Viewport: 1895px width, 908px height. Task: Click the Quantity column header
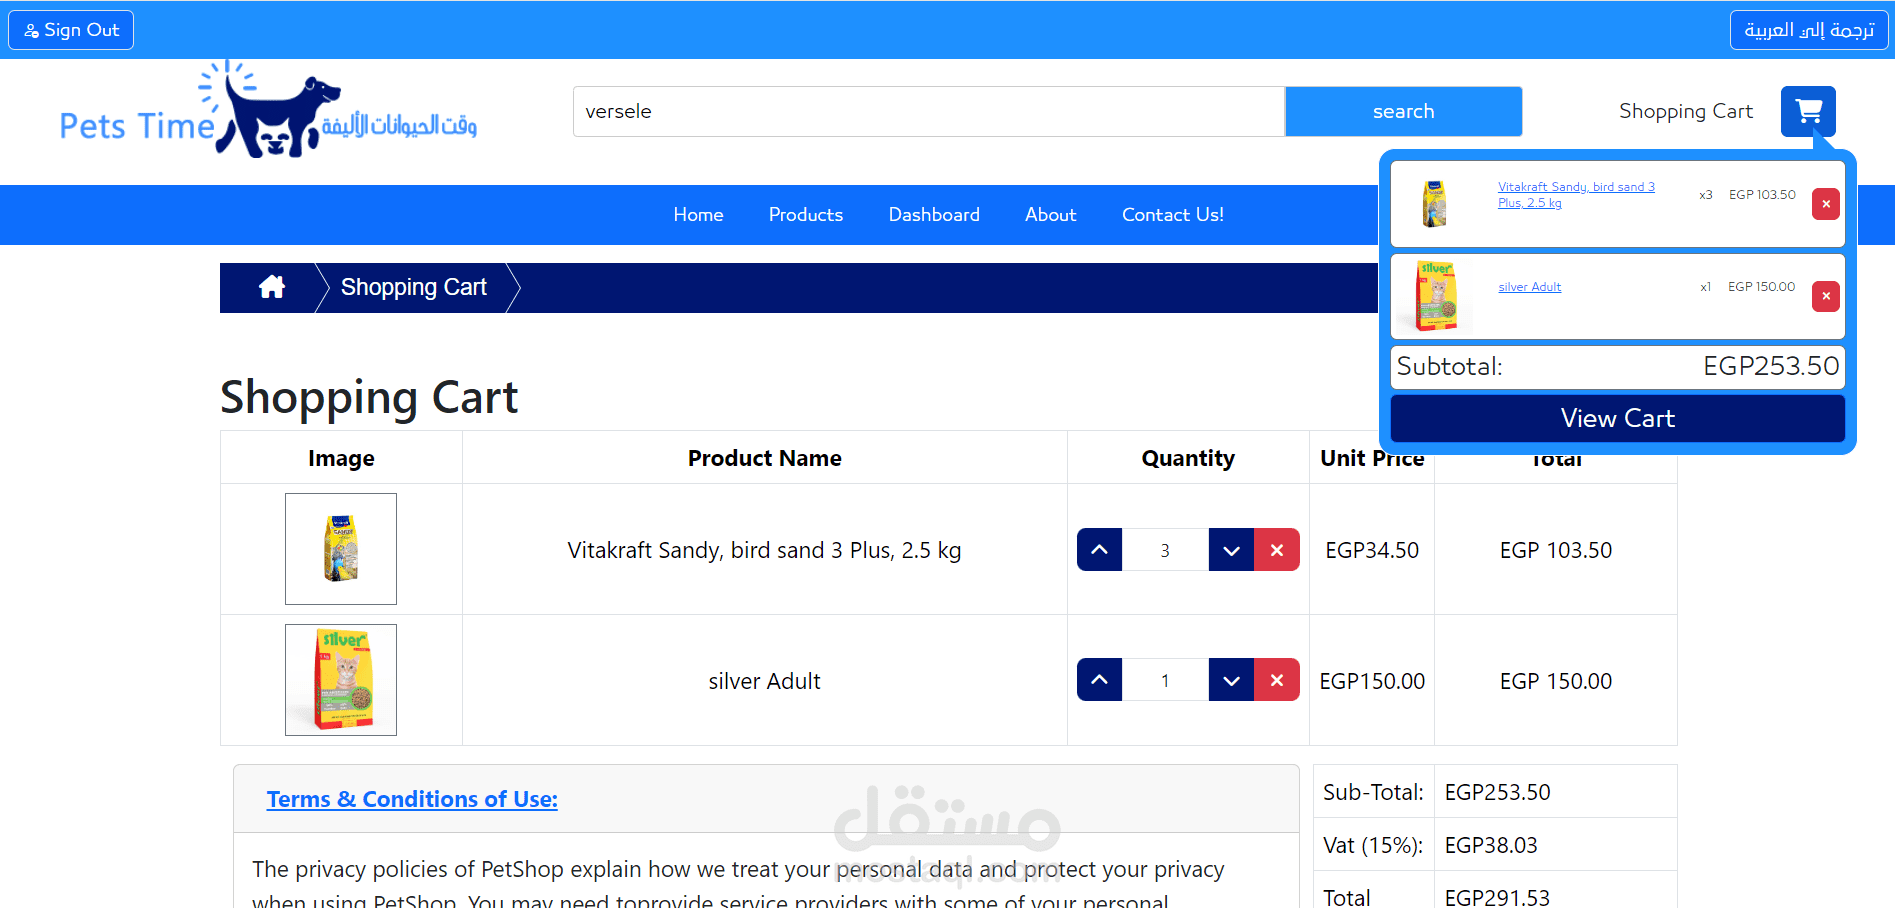1188,458
